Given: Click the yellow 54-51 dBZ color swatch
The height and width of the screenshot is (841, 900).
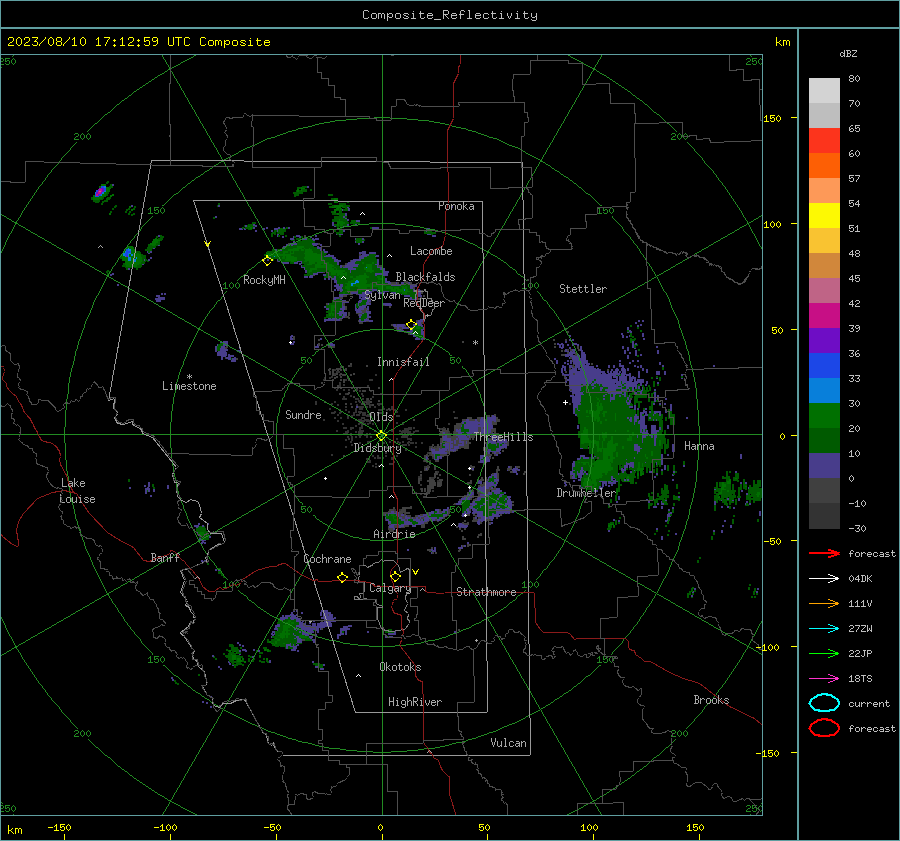Looking at the screenshot, I should coord(824,216).
